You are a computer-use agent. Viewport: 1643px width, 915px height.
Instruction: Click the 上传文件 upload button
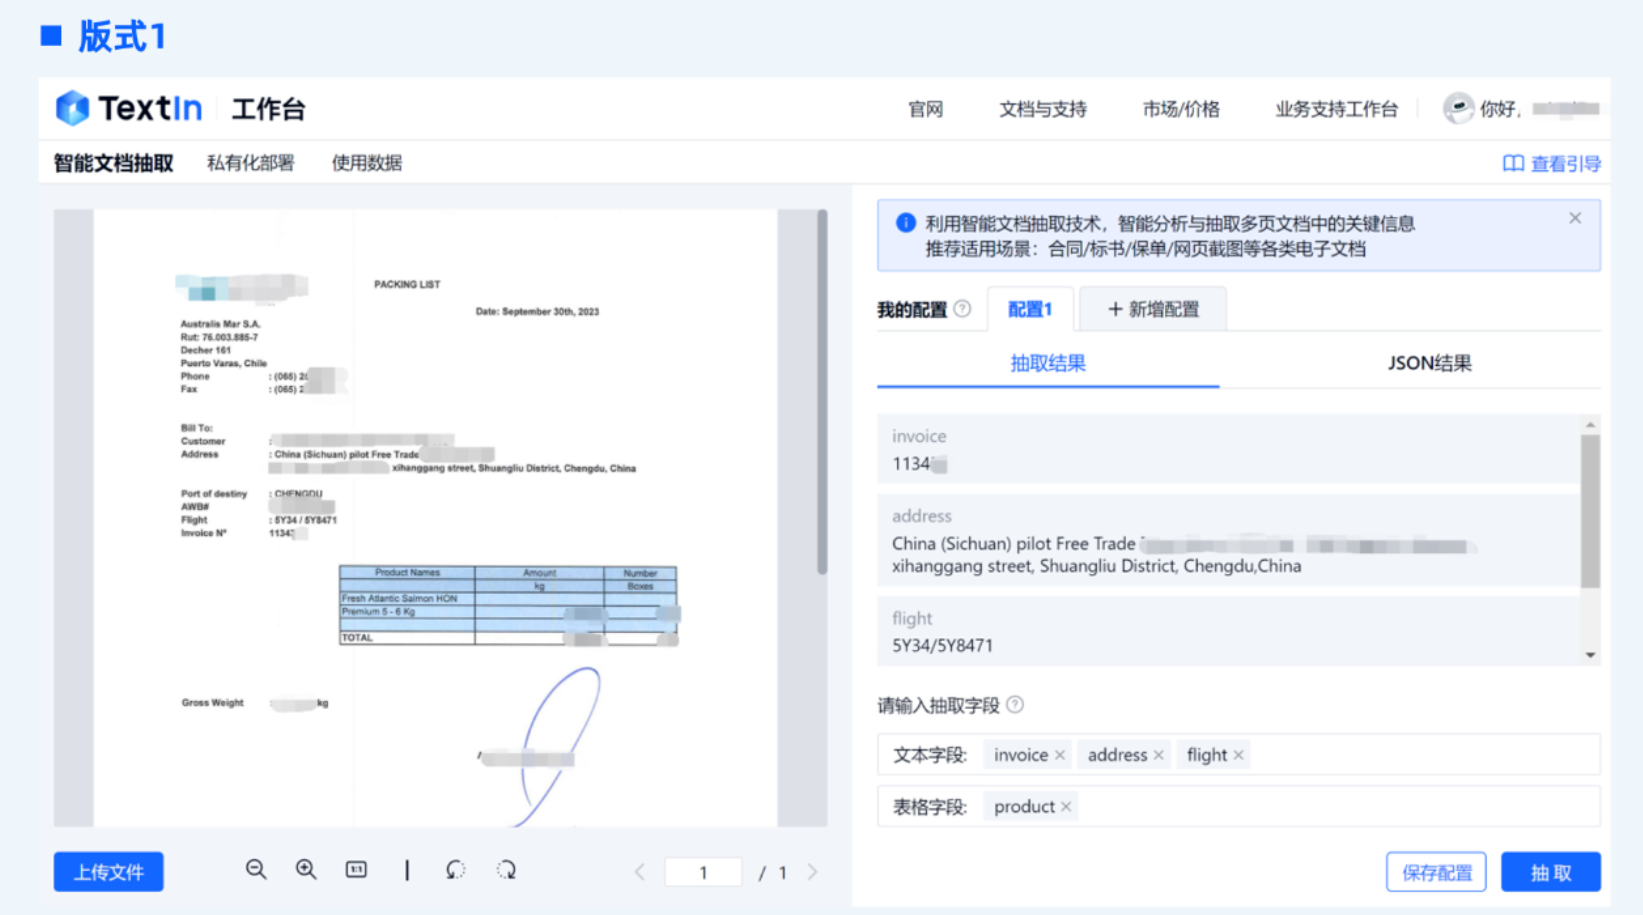click(x=109, y=872)
